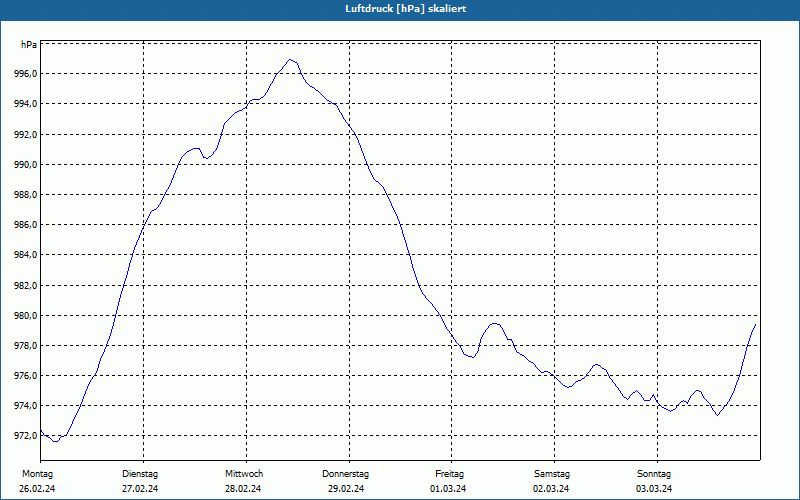This screenshot has width=800, height=500.
Task: Select the Mittwoch day label
Action: [244, 474]
